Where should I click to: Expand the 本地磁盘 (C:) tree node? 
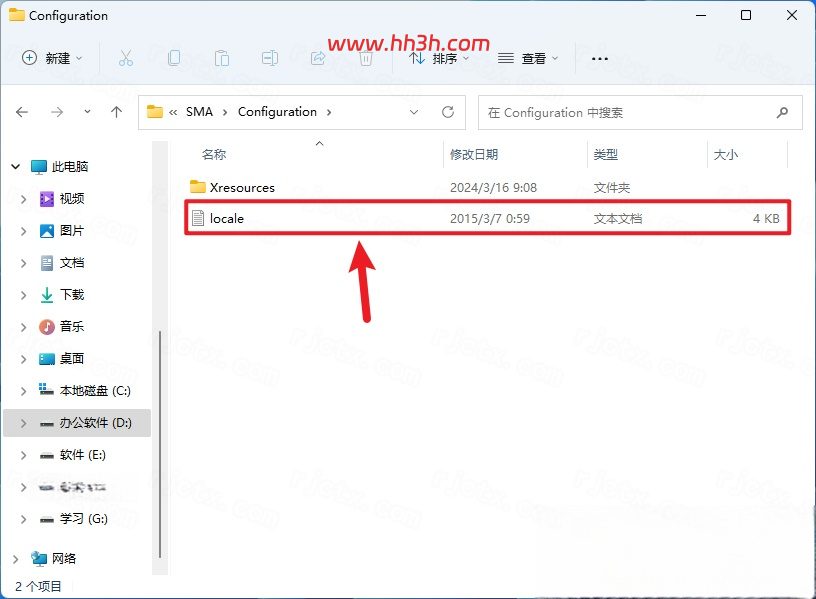[23, 391]
